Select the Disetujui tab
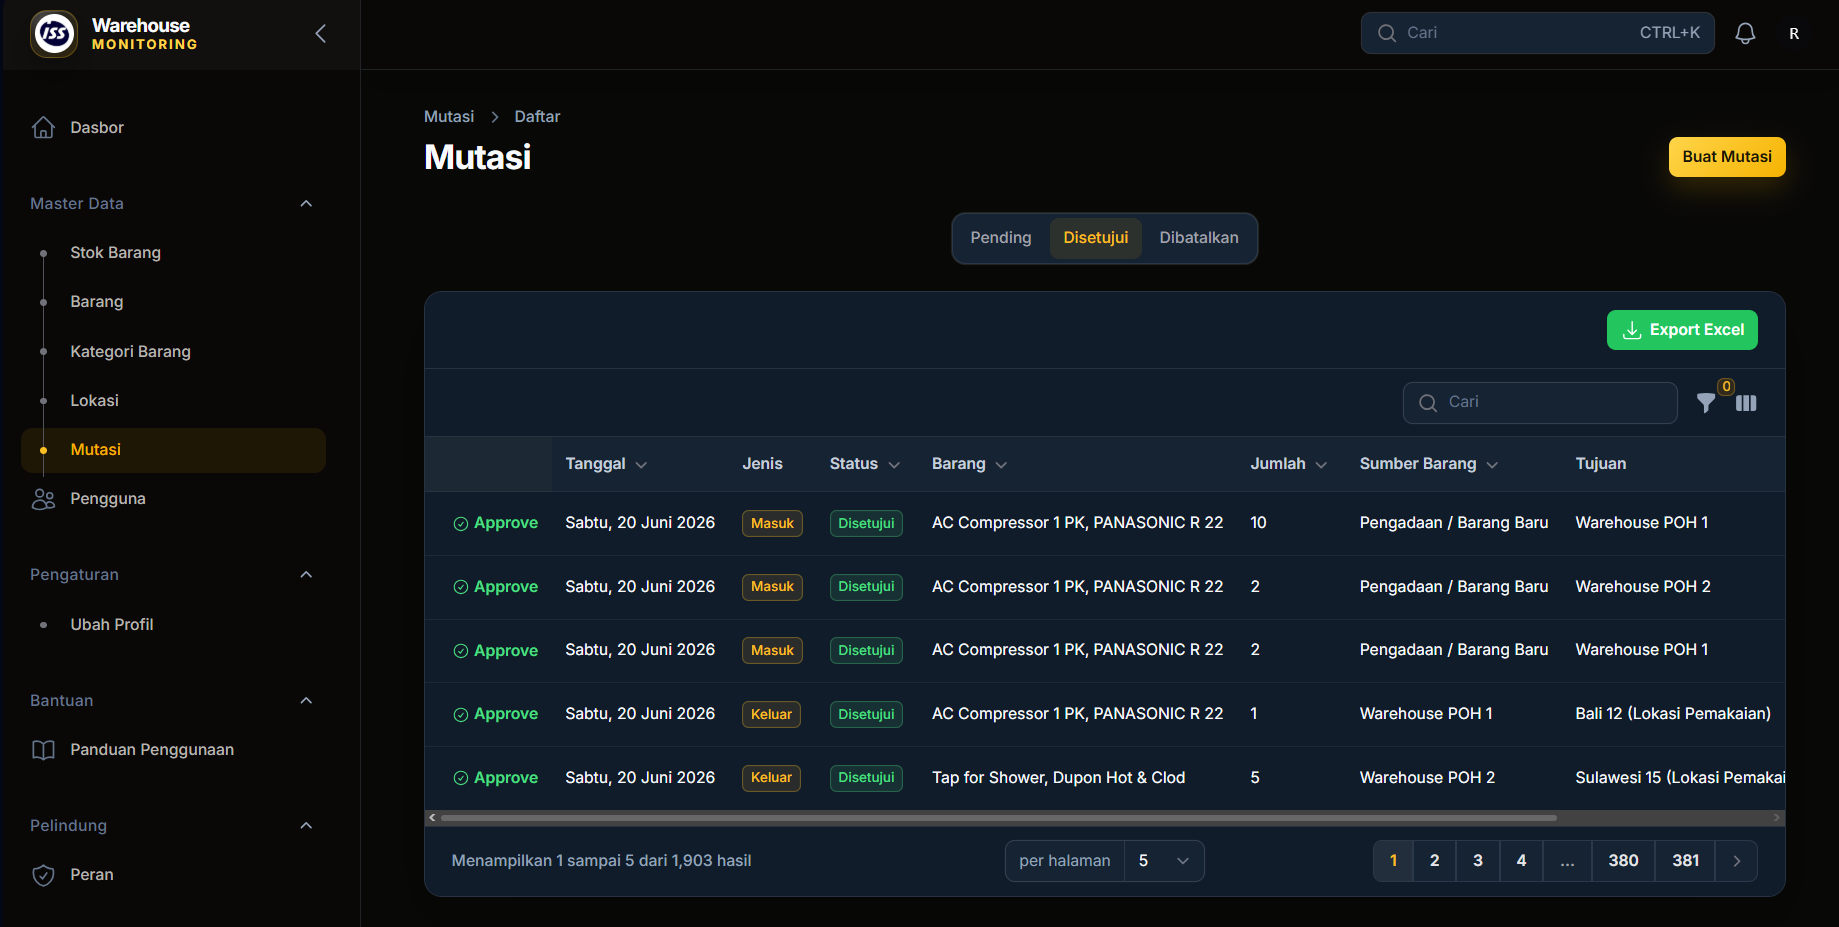This screenshot has height=927, width=1839. click(x=1095, y=238)
